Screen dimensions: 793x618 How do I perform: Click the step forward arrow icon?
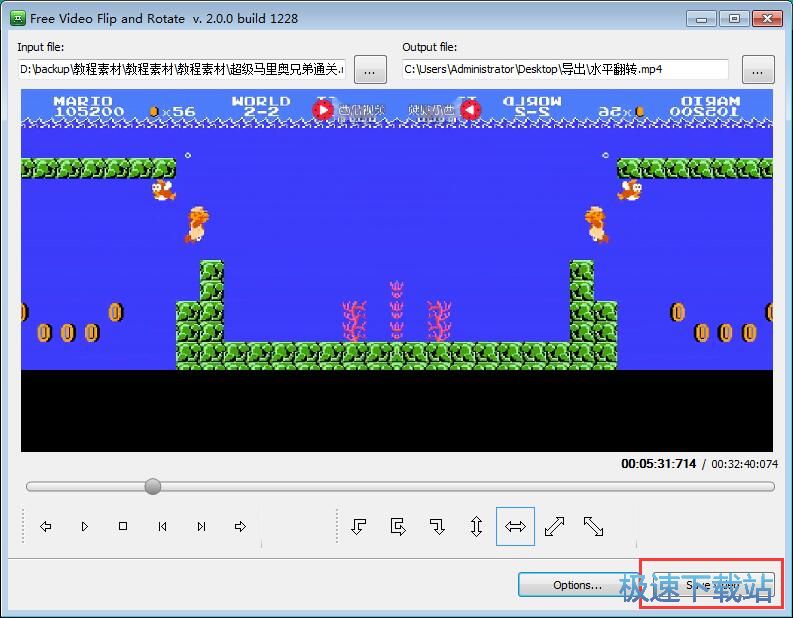click(x=240, y=526)
